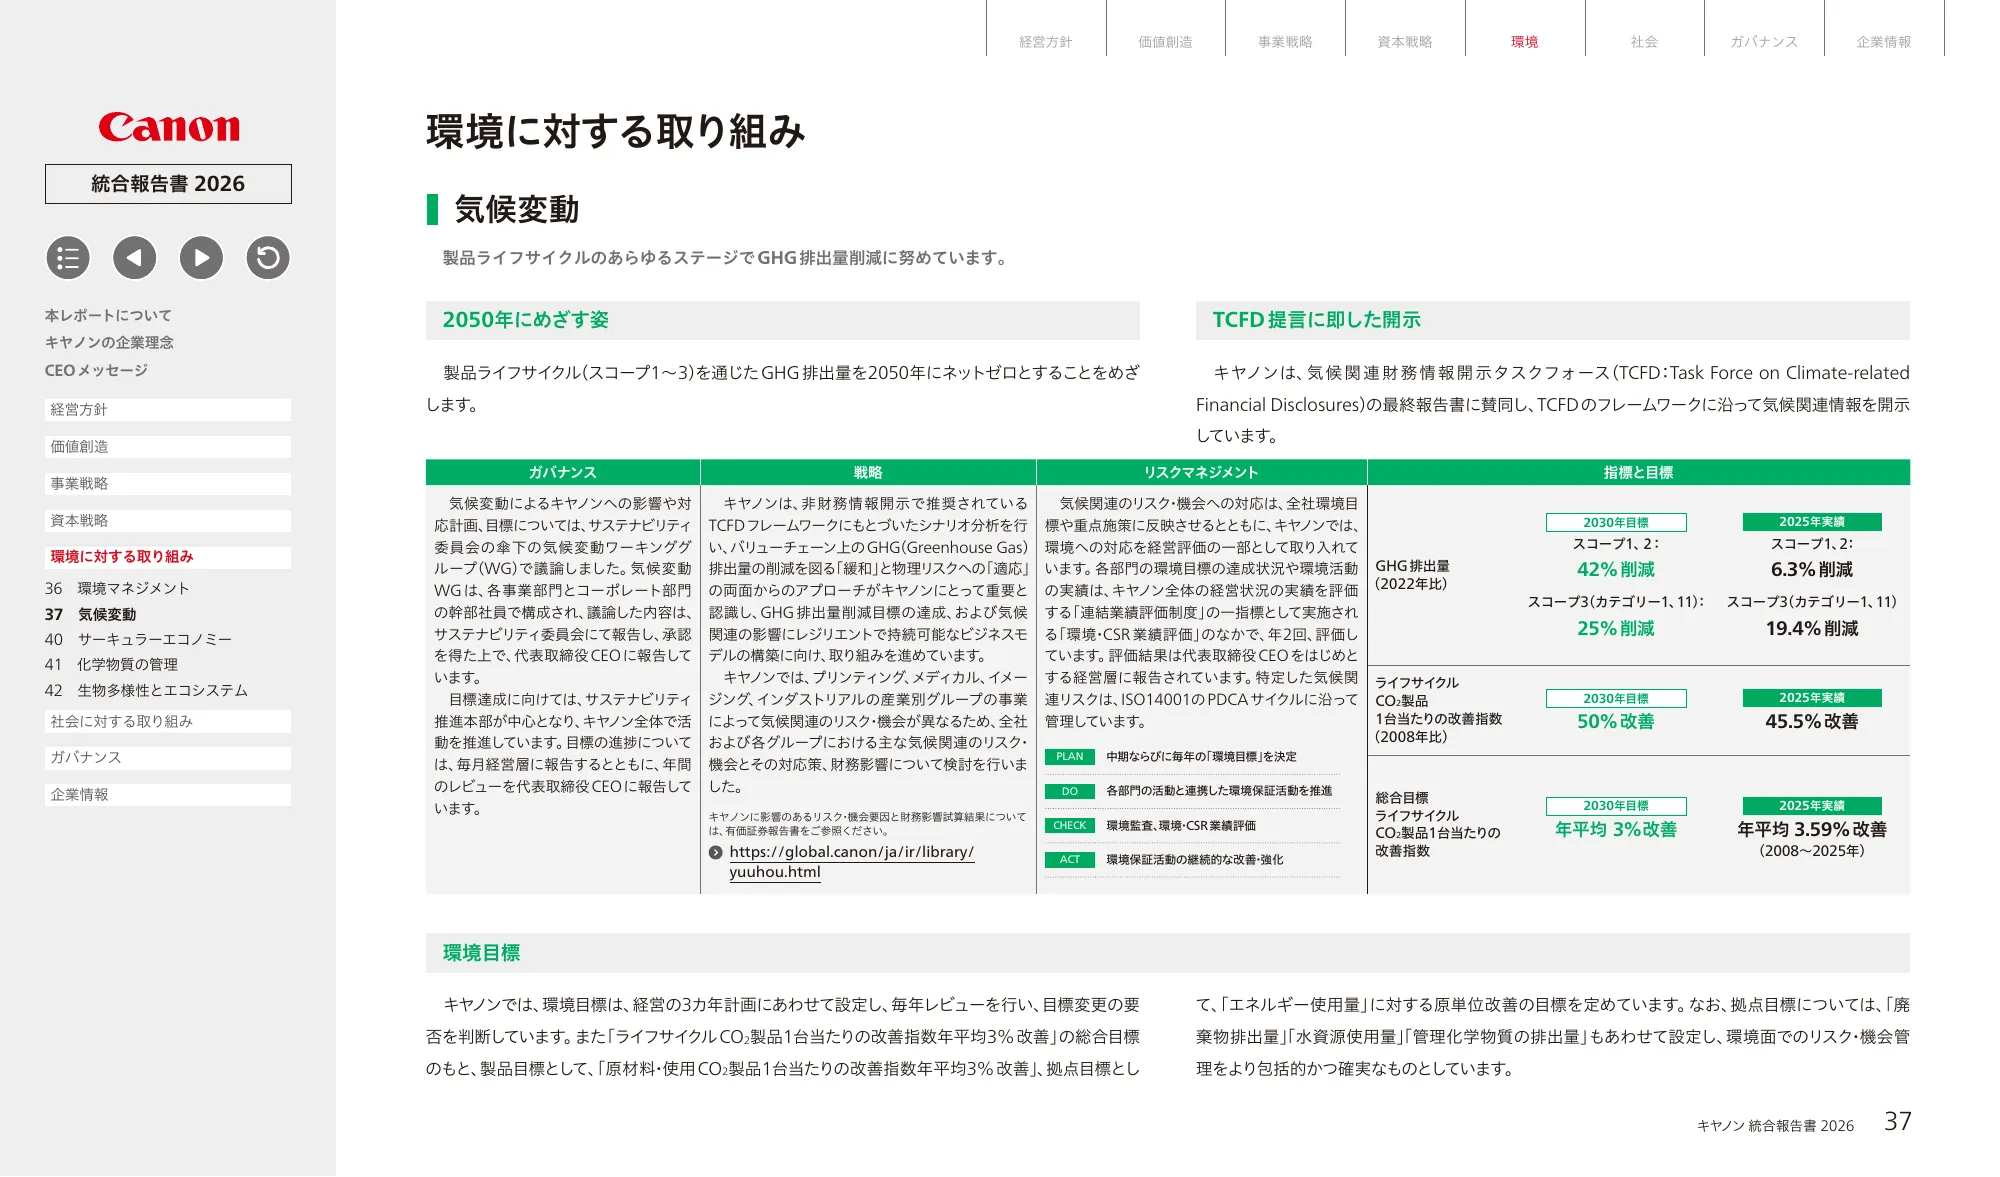The width and height of the screenshot is (2000, 1177).
Task: Open the 資本戦略 top tab
Action: coord(1405,41)
